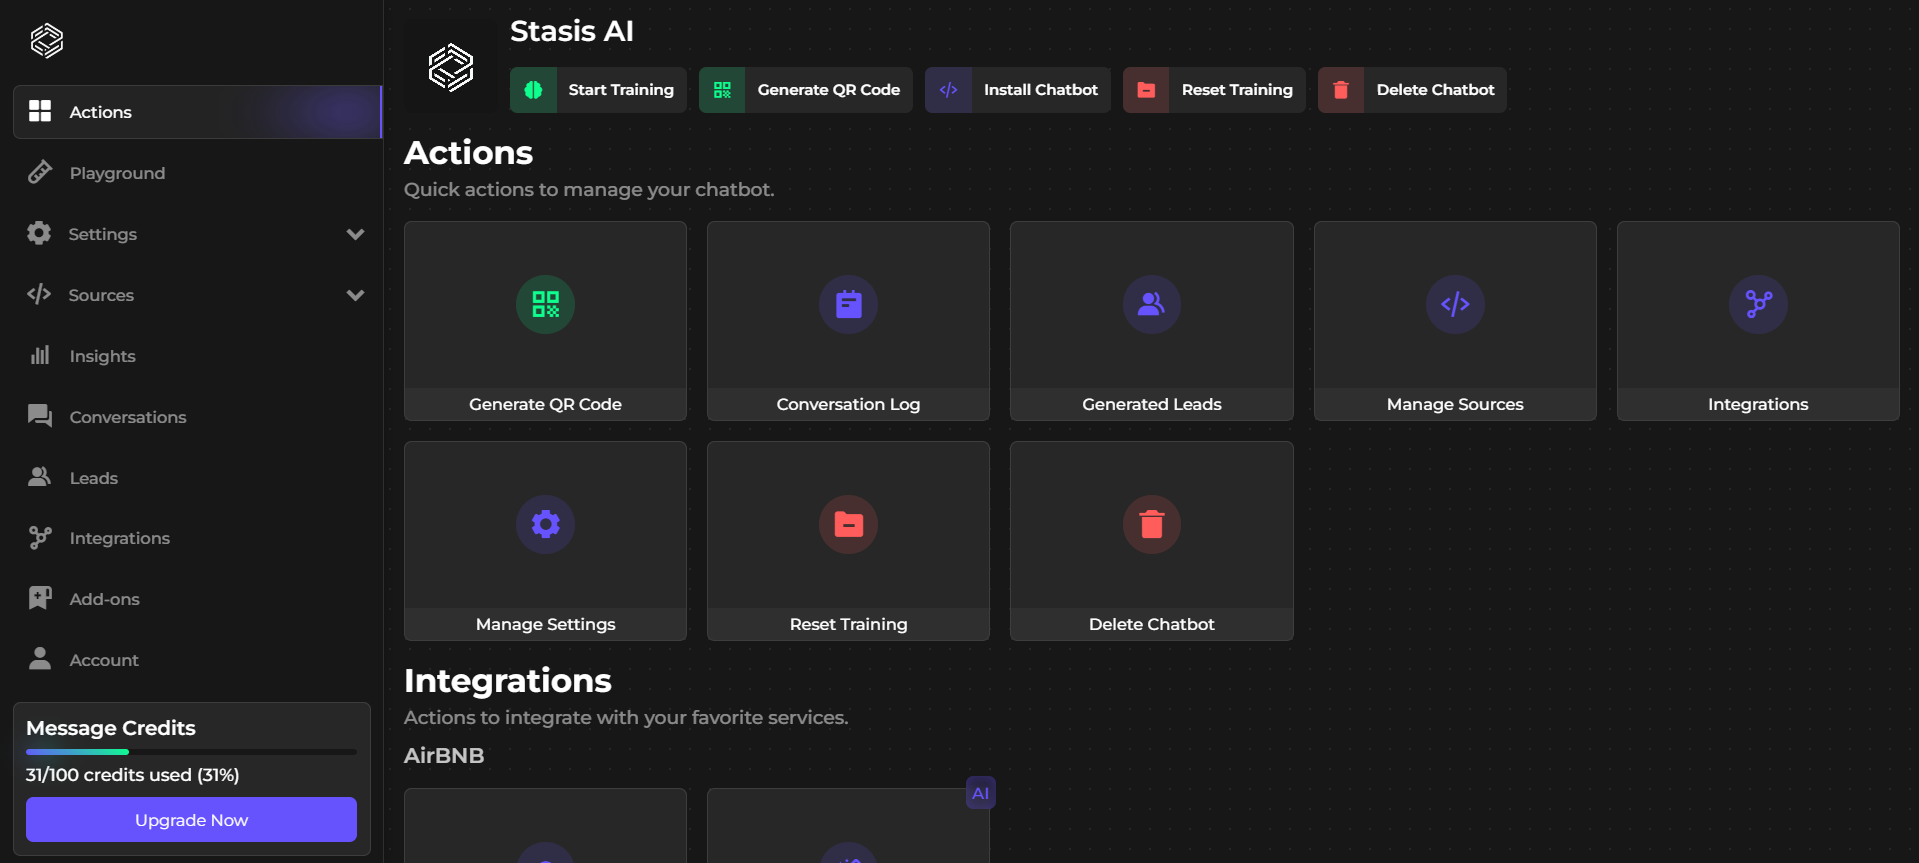
Task: Expand the Settings submenu chevron
Action: click(x=355, y=234)
